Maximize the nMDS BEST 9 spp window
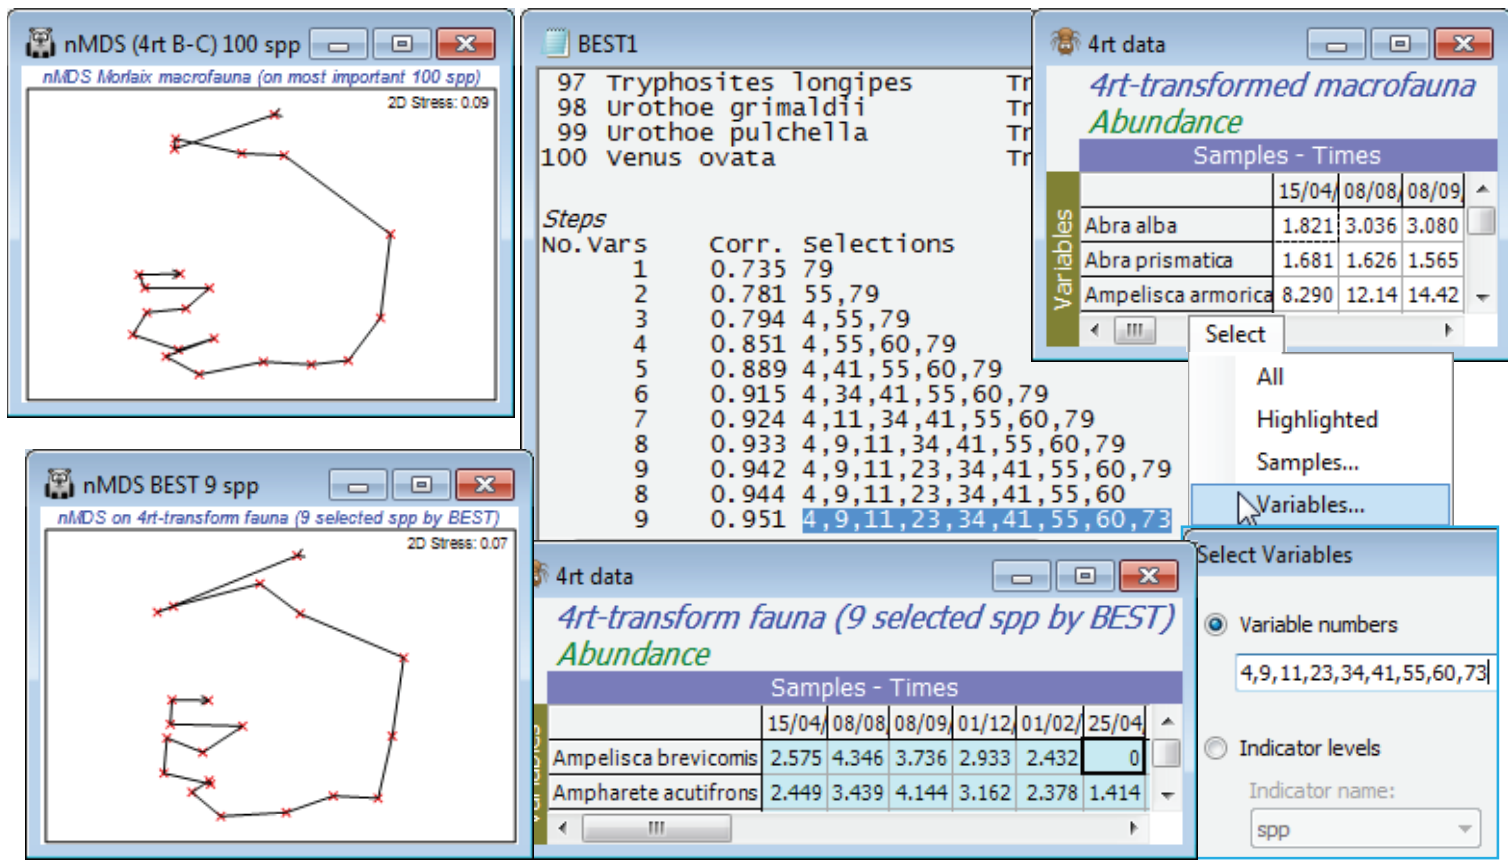This screenshot has height=864, width=1508. [x=420, y=485]
